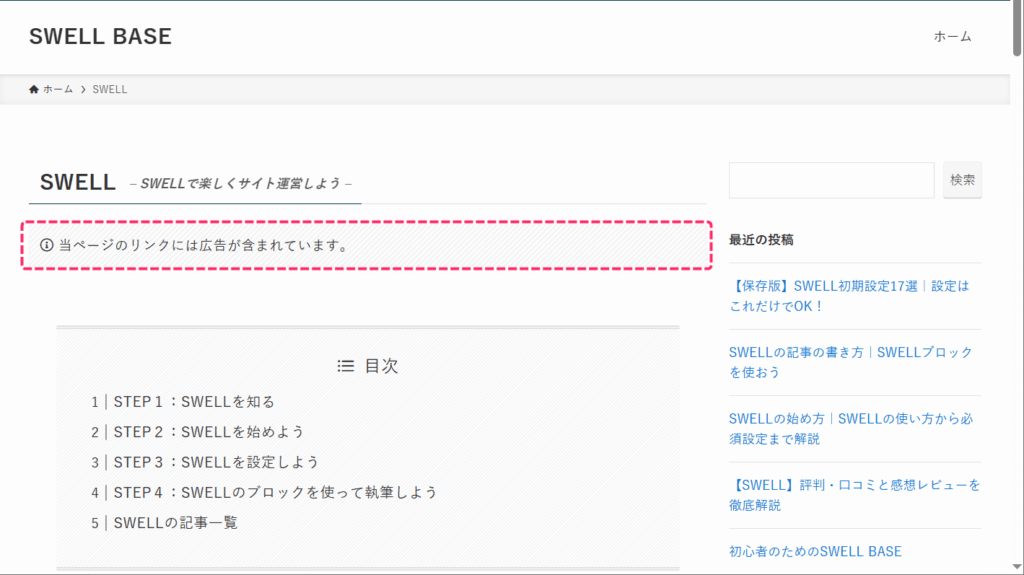Click the ホーム breadcrumb link
This screenshot has width=1024, height=575.
(58, 90)
